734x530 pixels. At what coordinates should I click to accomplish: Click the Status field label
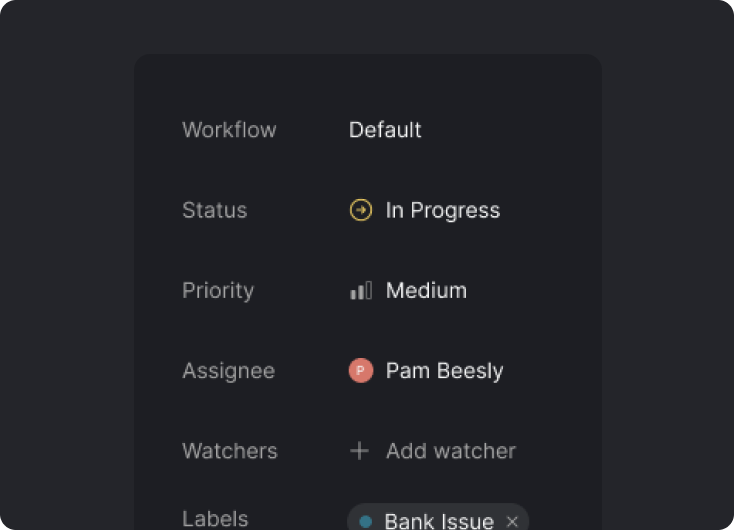click(x=214, y=210)
